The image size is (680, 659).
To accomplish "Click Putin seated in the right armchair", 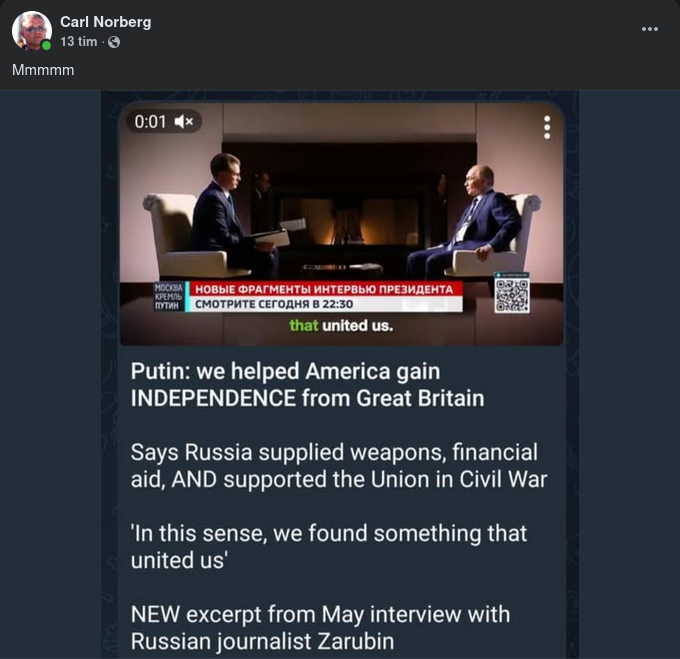I will tap(478, 220).
